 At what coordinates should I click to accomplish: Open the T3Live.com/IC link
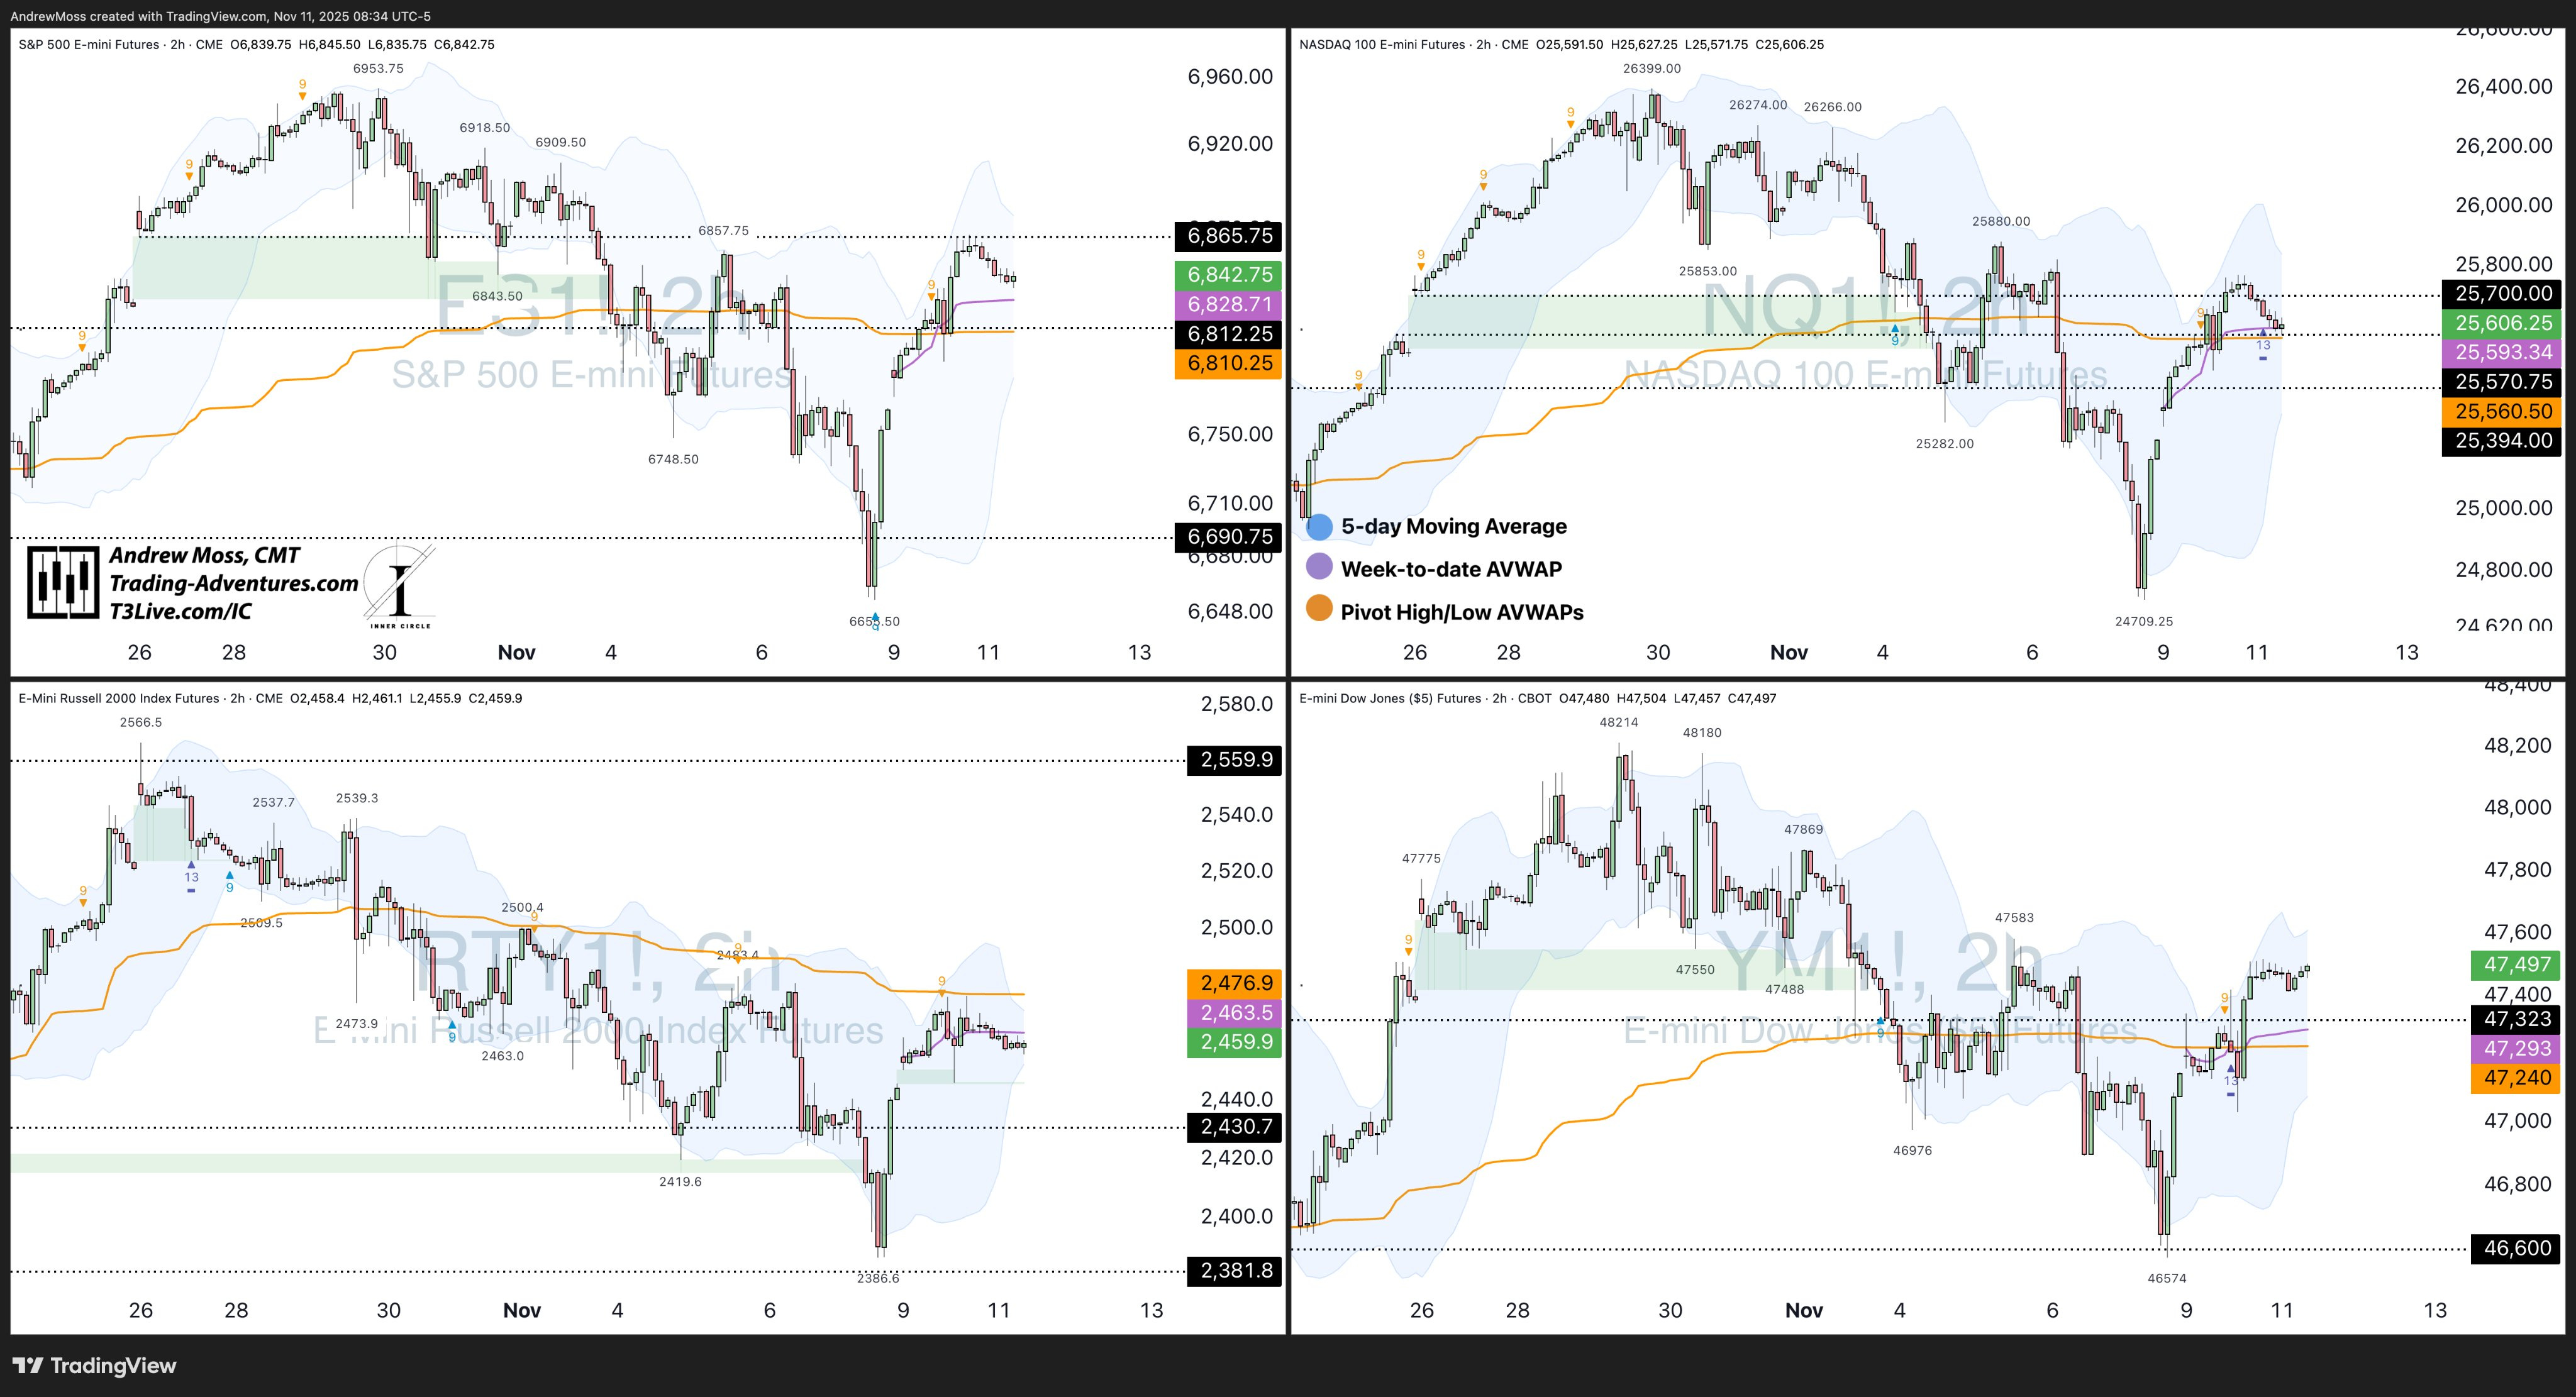[180, 611]
